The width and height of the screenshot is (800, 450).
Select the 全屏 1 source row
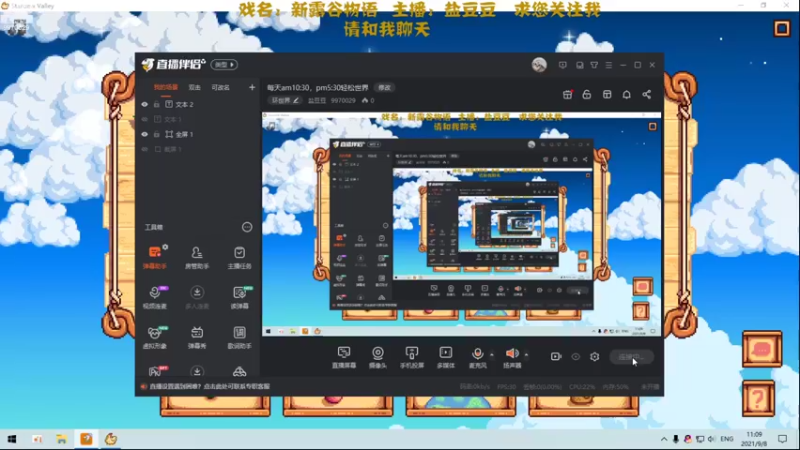click(x=197, y=134)
